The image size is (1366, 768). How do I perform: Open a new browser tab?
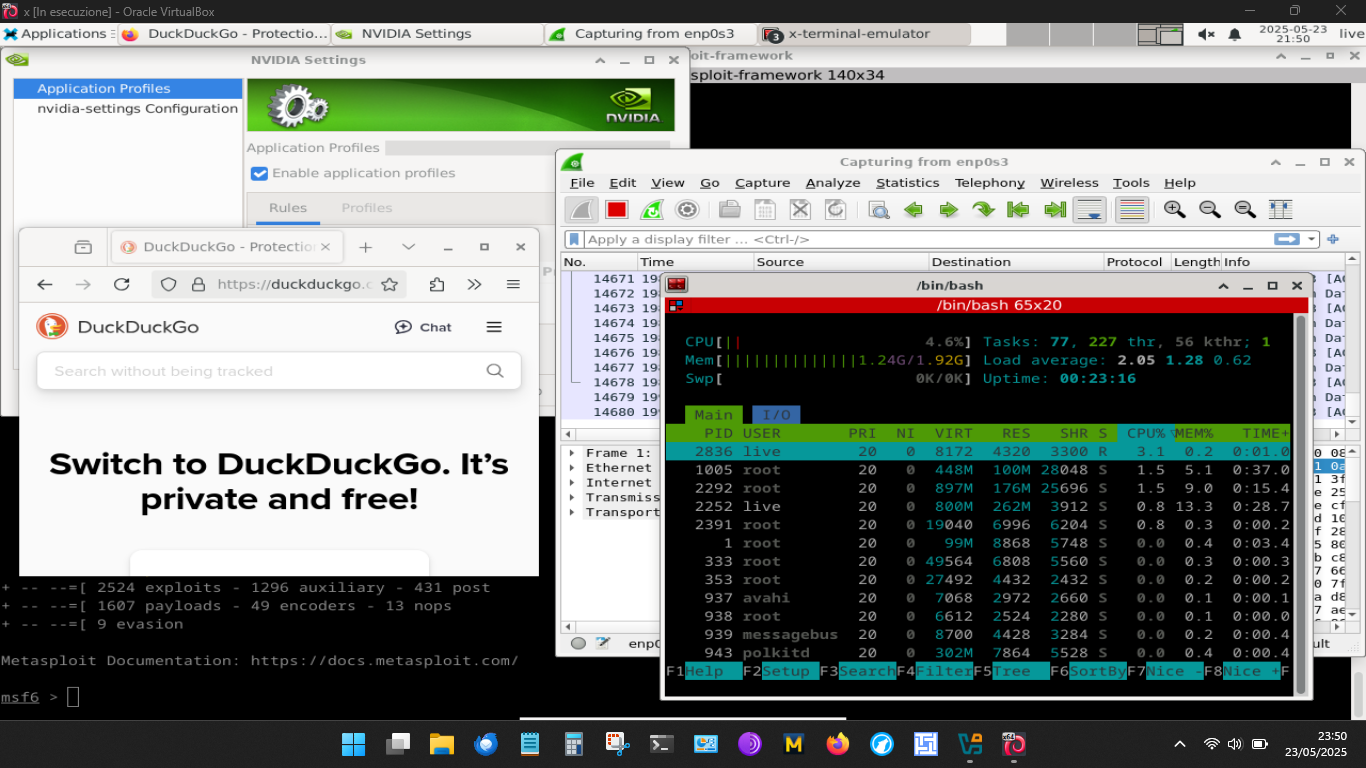366,247
